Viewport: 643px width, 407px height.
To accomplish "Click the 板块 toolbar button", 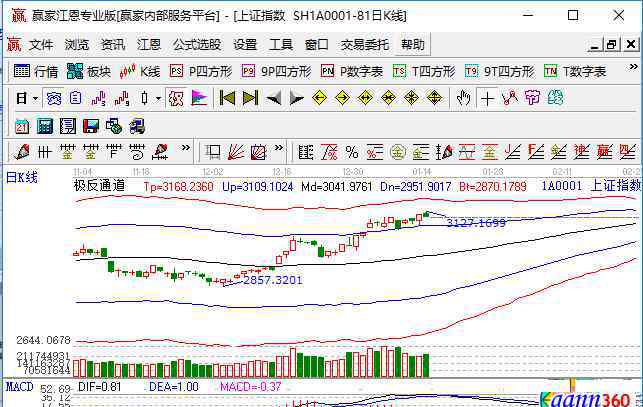I will [89, 71].
